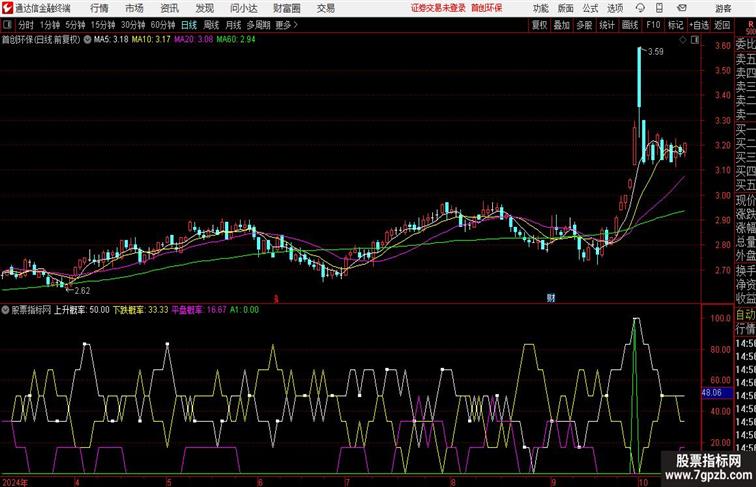The image size is (756, 487).
Task: Click the 统计 toolbar button
Action: click(607, 25)
